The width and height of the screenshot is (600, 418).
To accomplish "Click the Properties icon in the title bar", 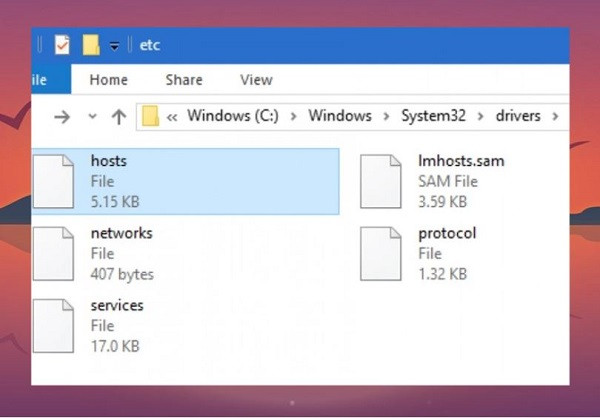I will click(62, 45).
